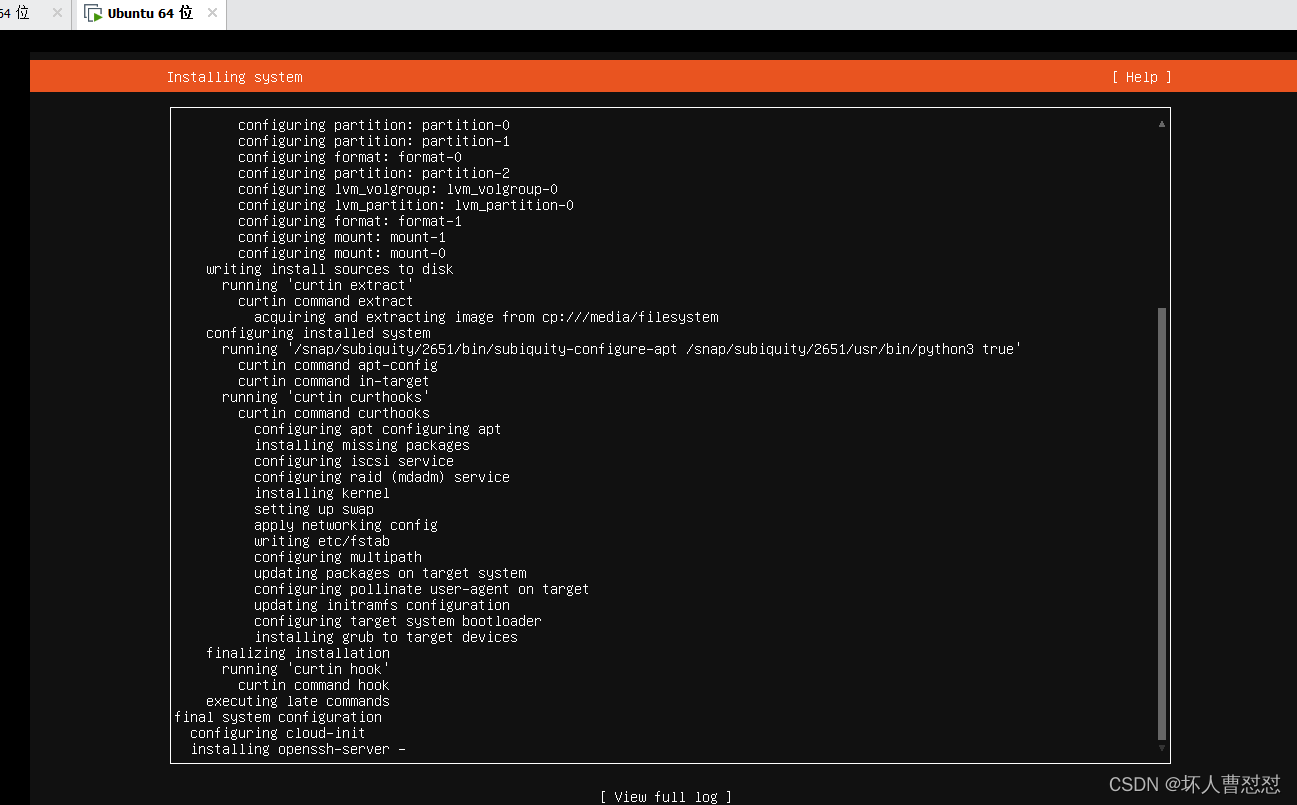Image resolution: width=1297 pixels, height=805 pixels.
Task: Click 'final system configuration' log line
Action: click(x=278, y=717)
